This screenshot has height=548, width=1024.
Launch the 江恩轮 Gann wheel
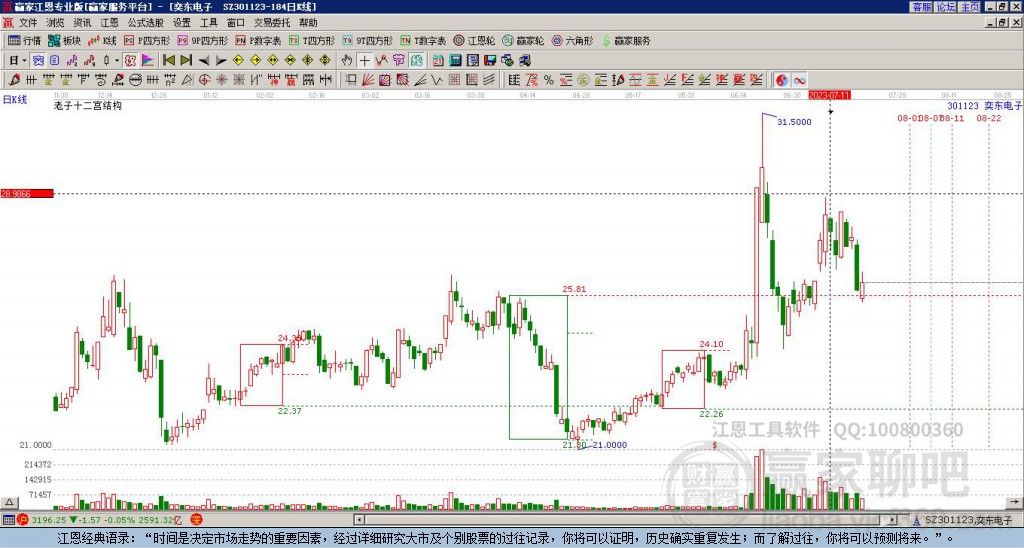click(474, 40)
